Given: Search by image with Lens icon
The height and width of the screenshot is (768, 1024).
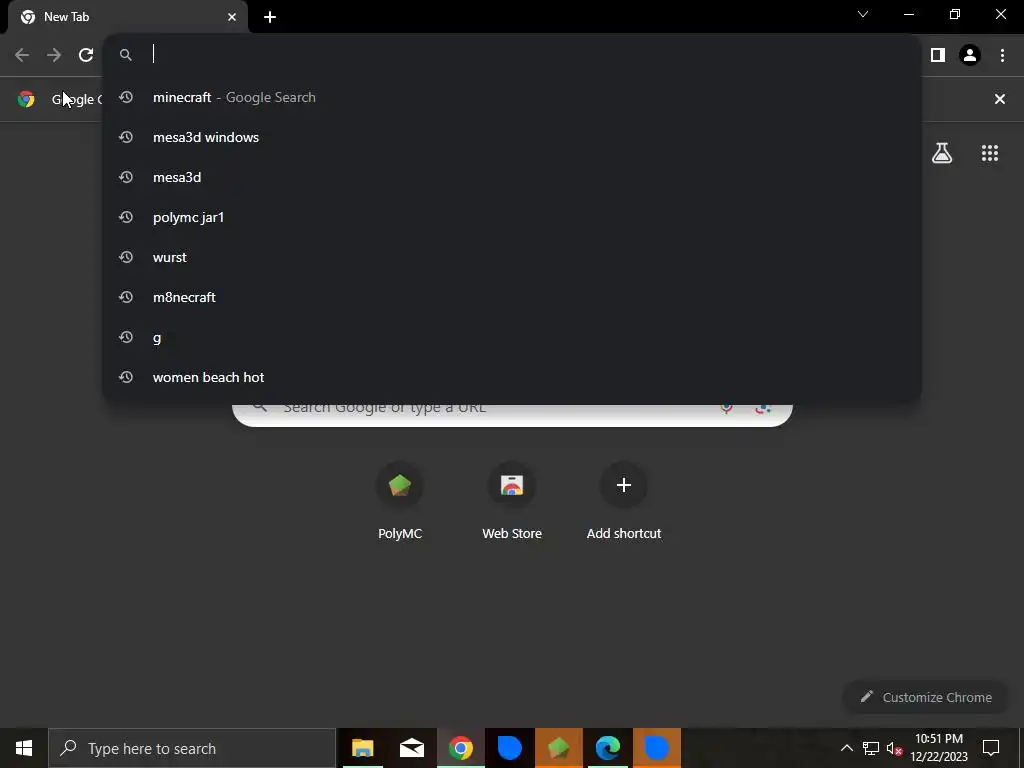Looking at the screenshot, I should point(763,409).
